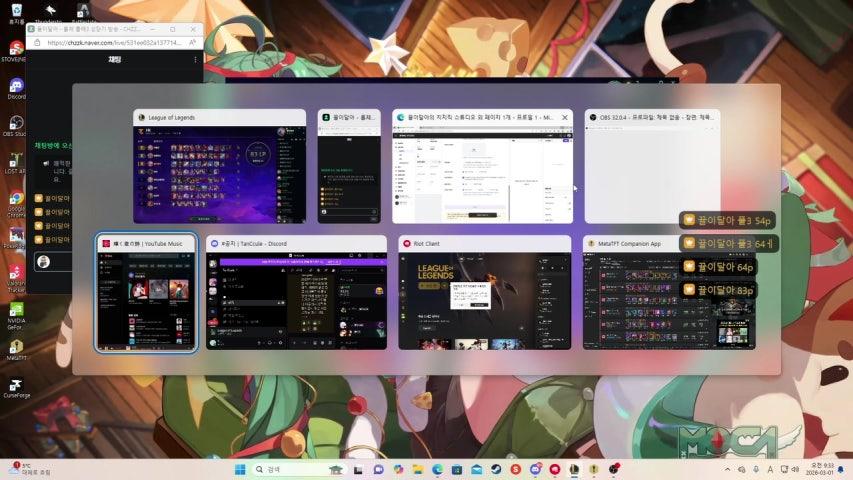Expand the system tray hidden icons chevron

[727, 469]
